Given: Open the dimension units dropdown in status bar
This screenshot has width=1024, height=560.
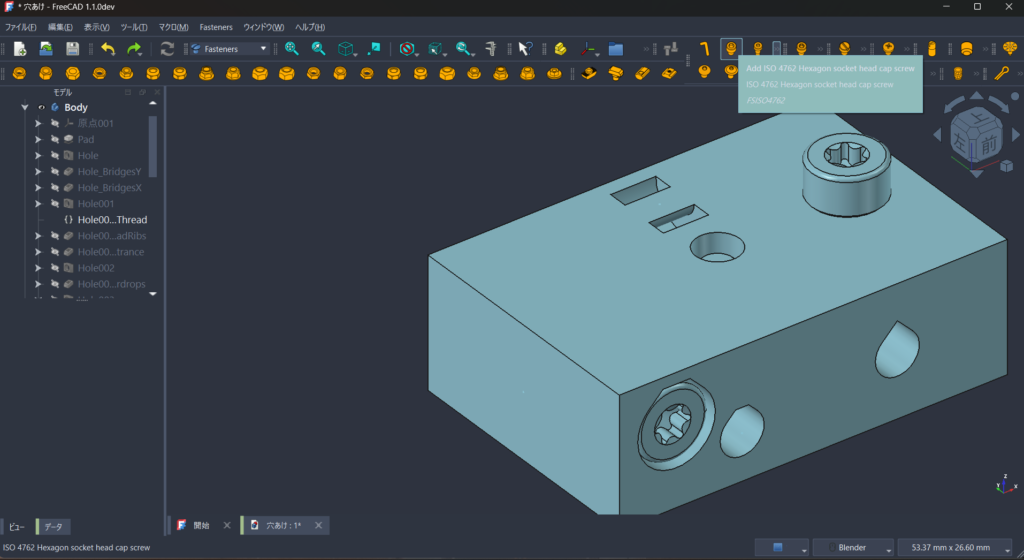Looking at the screenshot, I should [x=955, y=548].
